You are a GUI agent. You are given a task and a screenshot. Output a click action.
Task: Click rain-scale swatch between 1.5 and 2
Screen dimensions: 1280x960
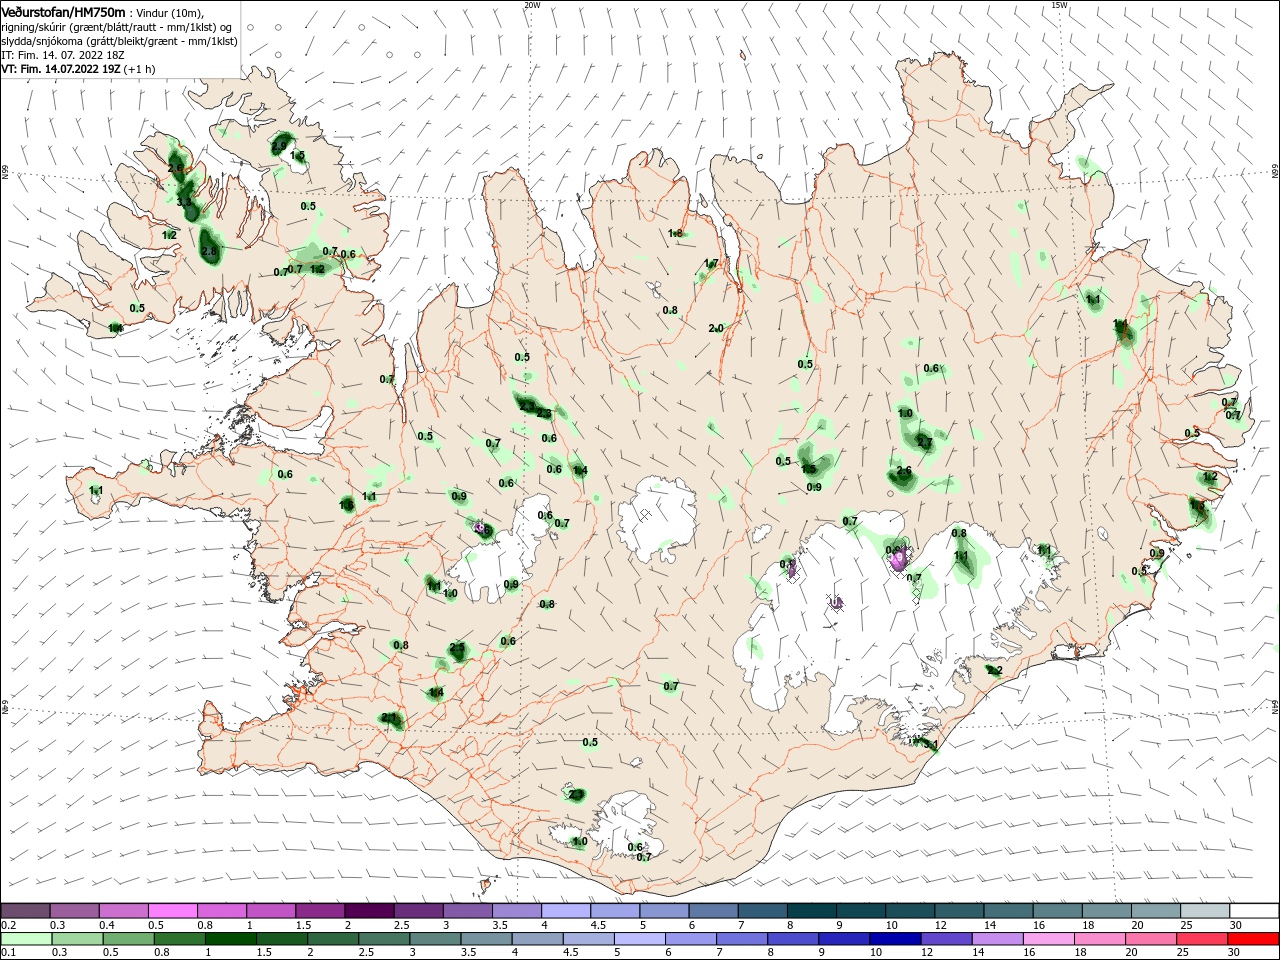click(281, 939)
